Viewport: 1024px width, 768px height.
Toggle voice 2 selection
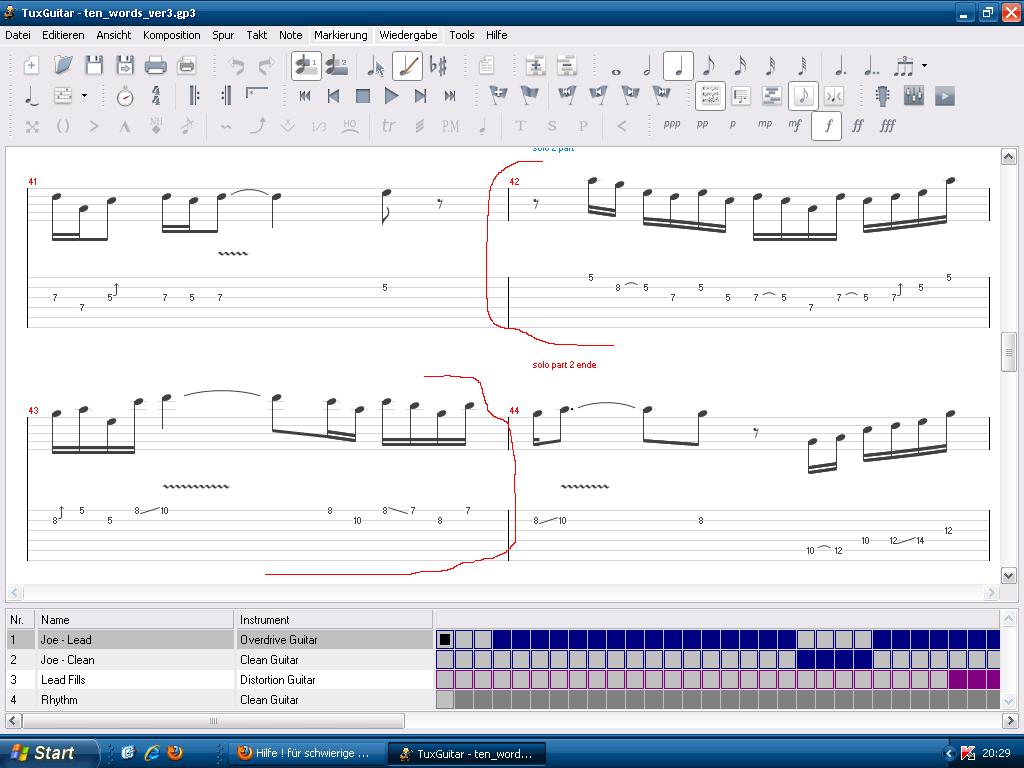tap(336, 65)
